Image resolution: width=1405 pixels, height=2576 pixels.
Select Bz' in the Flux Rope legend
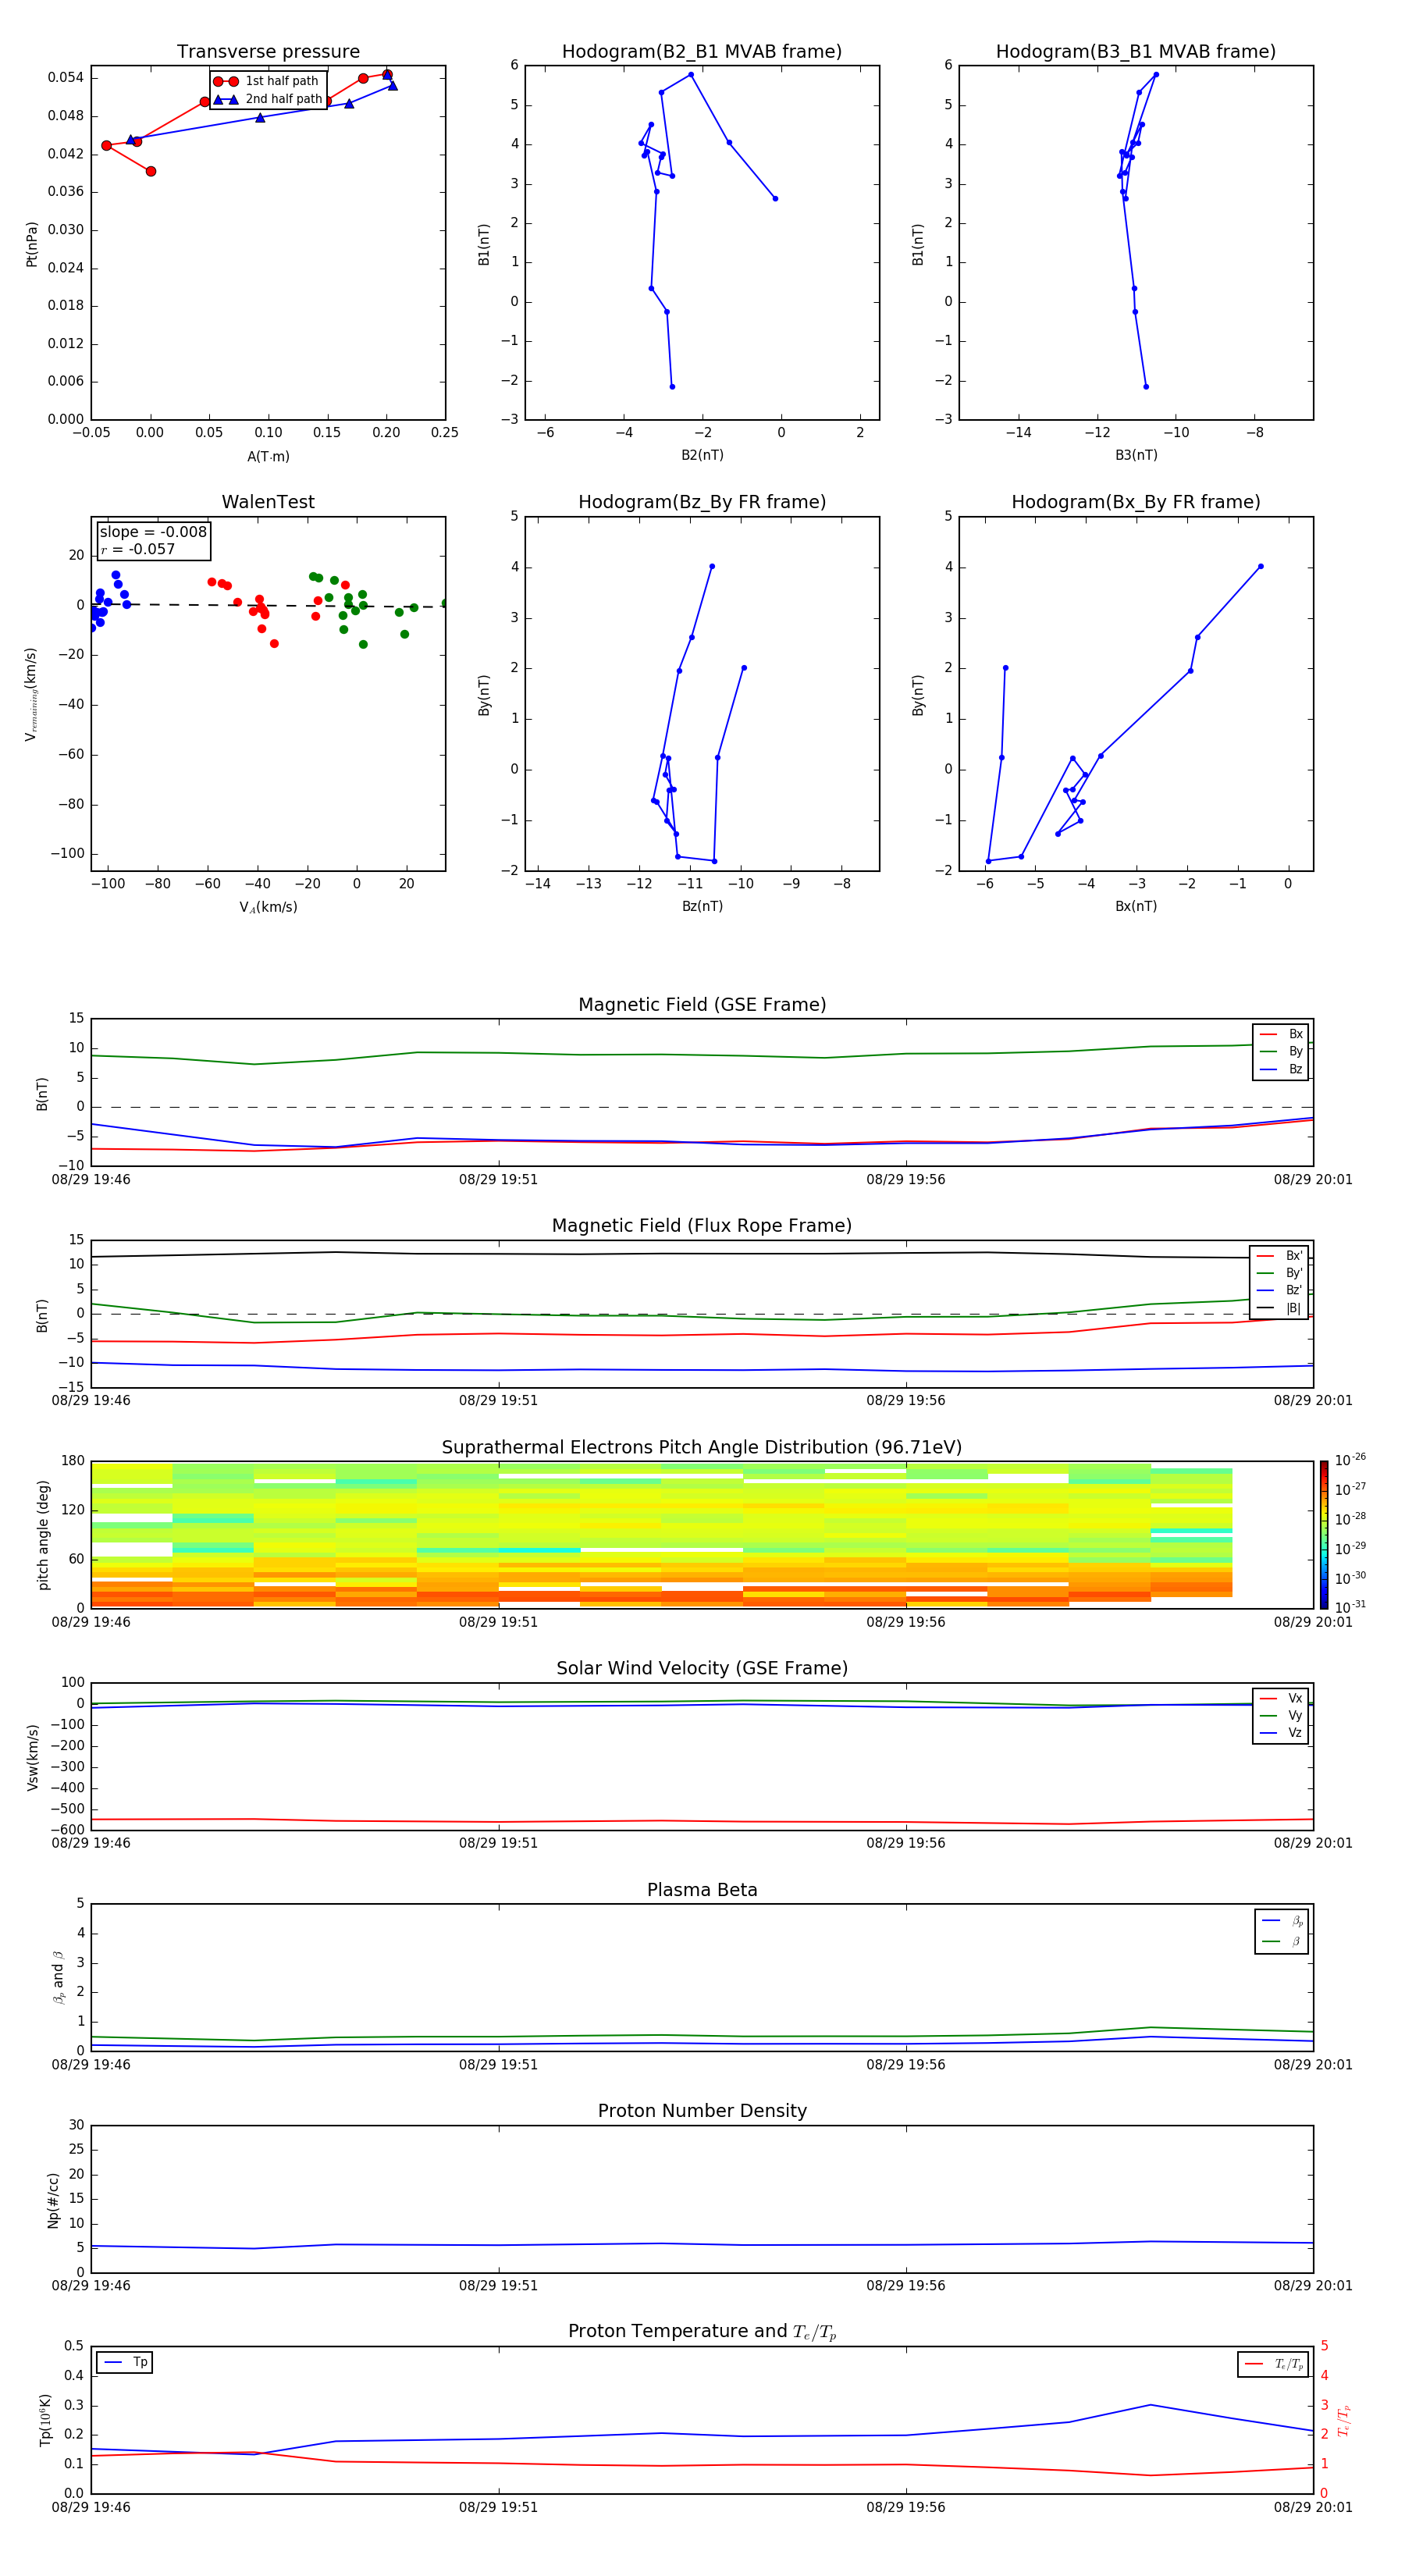[1279, 1291]
